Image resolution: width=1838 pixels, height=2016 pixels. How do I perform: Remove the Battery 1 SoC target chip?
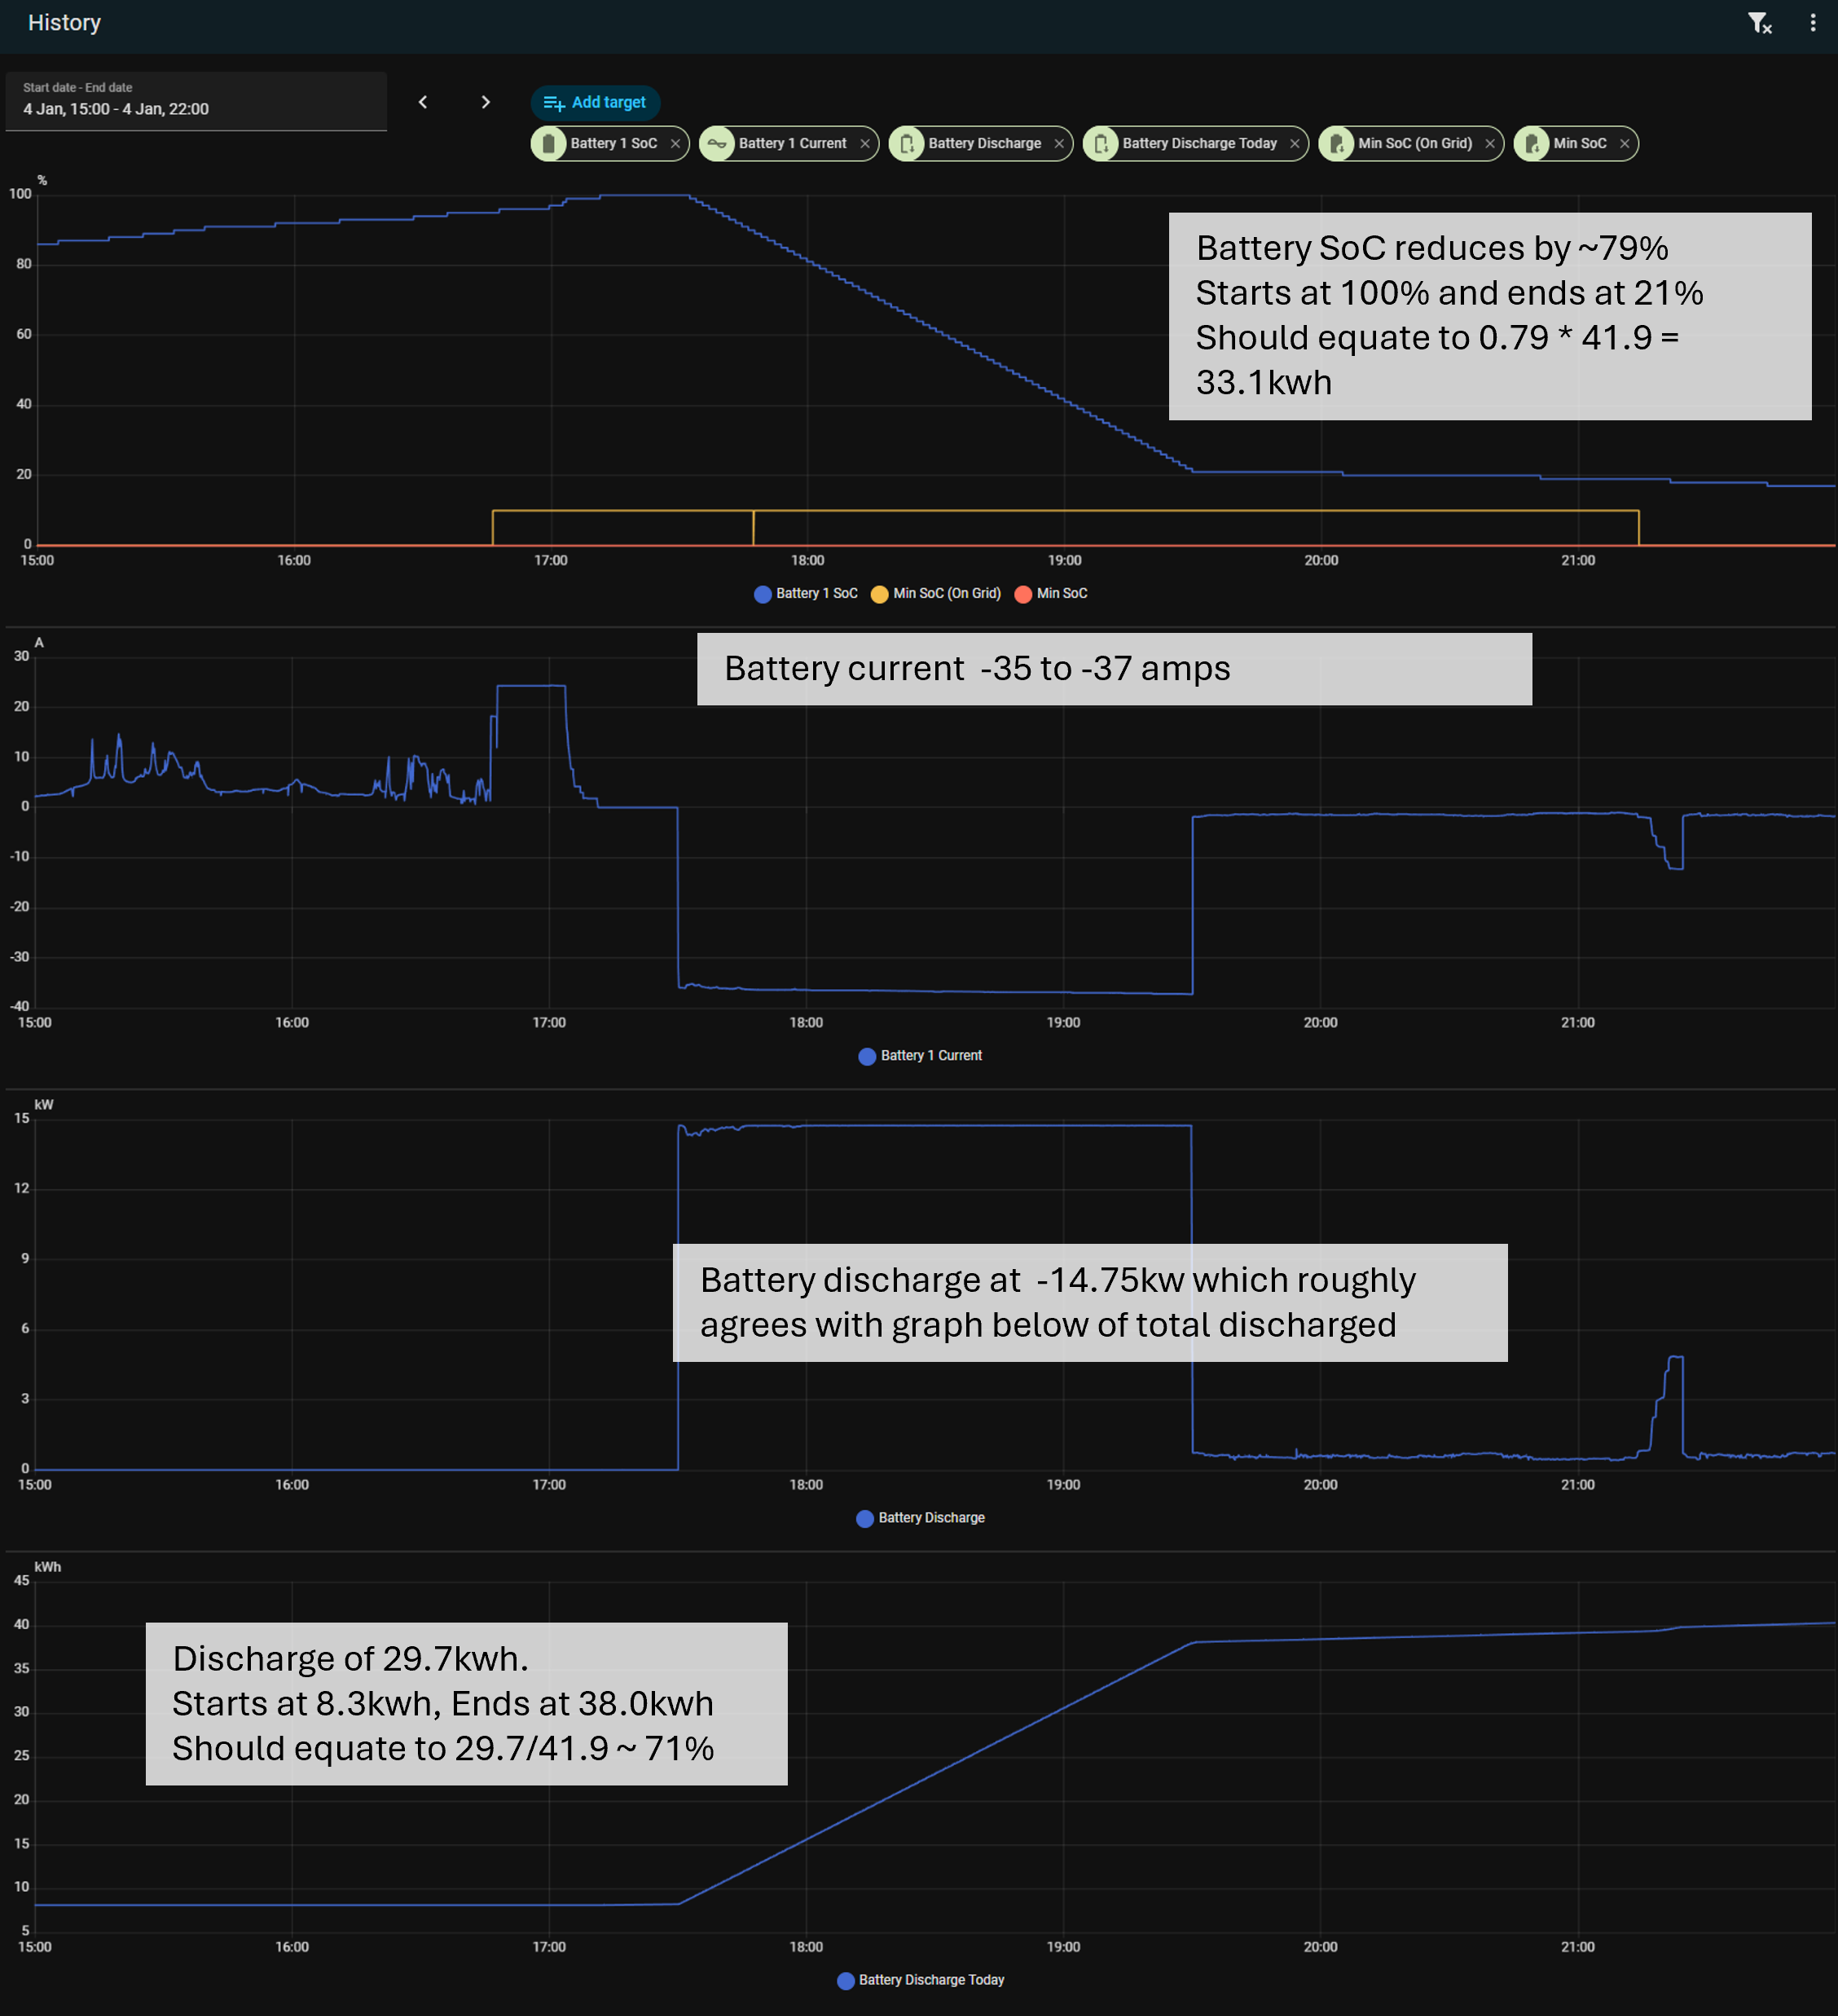pyautogui.click(x=676, y=143)
